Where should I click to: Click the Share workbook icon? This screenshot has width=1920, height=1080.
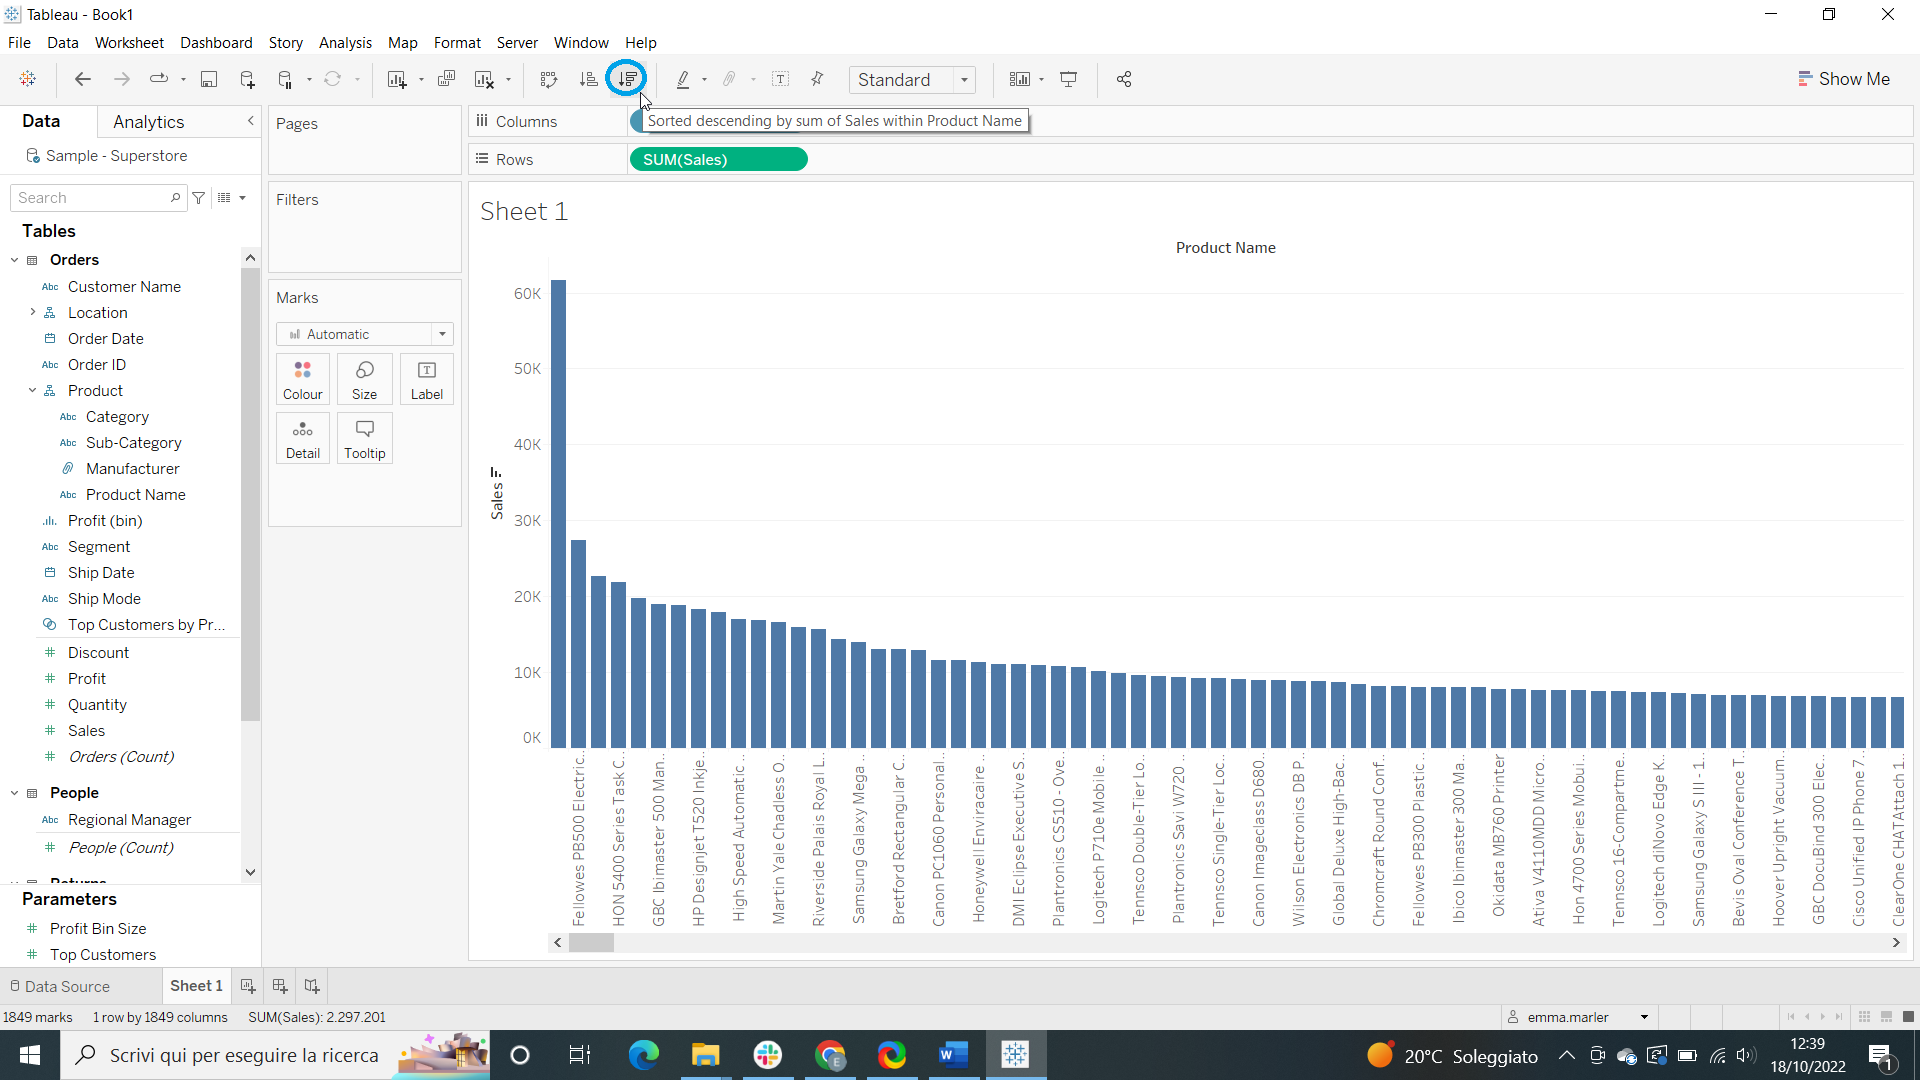1124,79
